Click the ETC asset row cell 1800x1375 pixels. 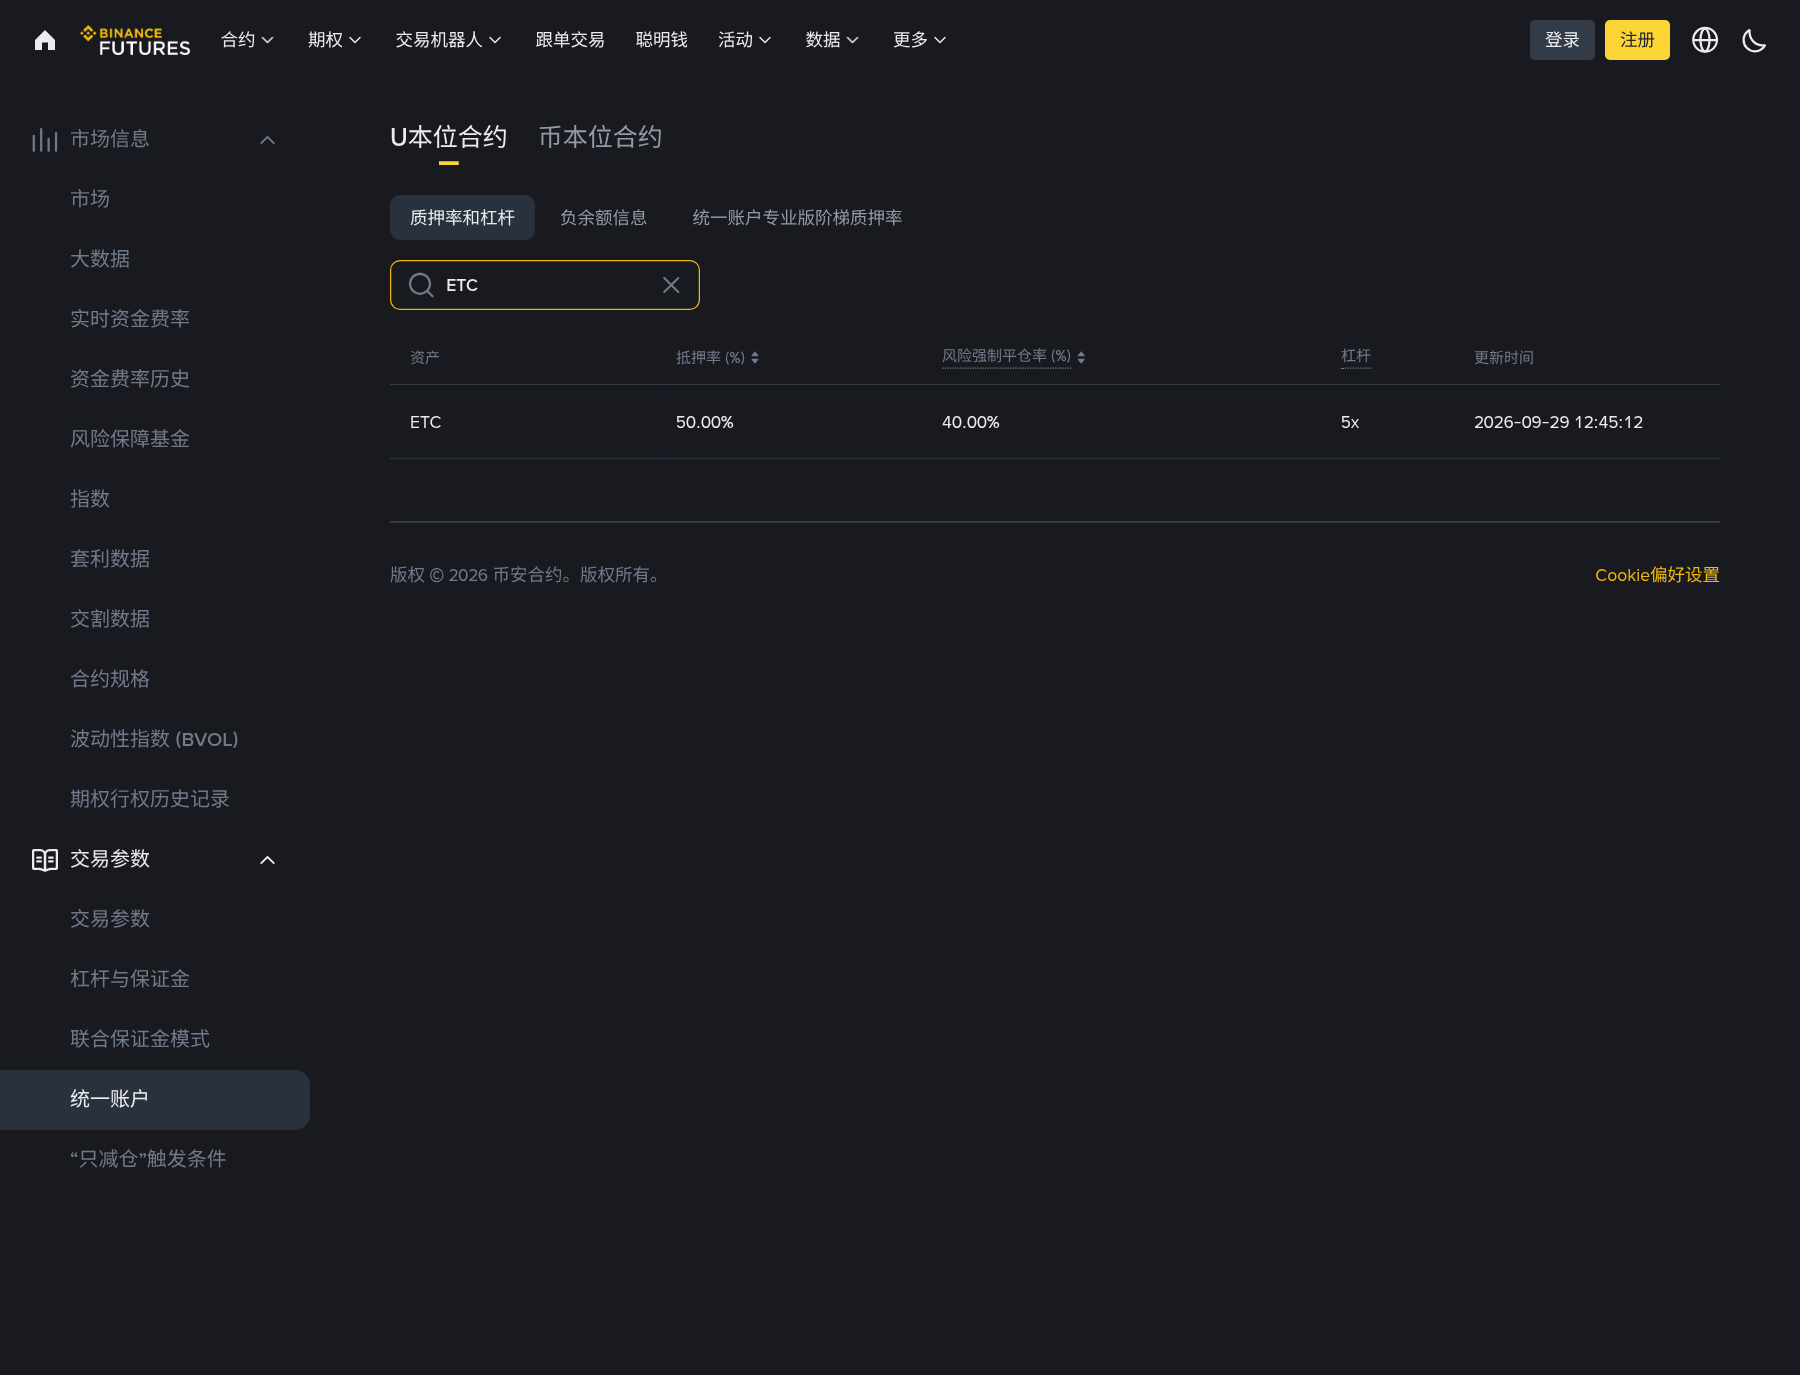pyautogui.click(x=425, y=422)
